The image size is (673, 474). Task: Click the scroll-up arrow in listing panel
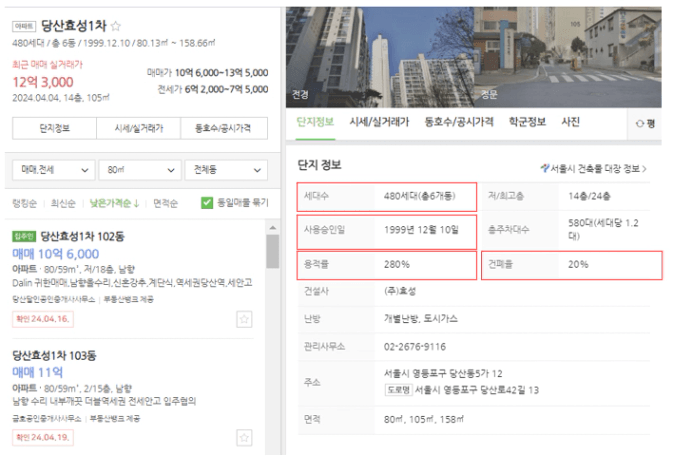(x=273, y=228)
